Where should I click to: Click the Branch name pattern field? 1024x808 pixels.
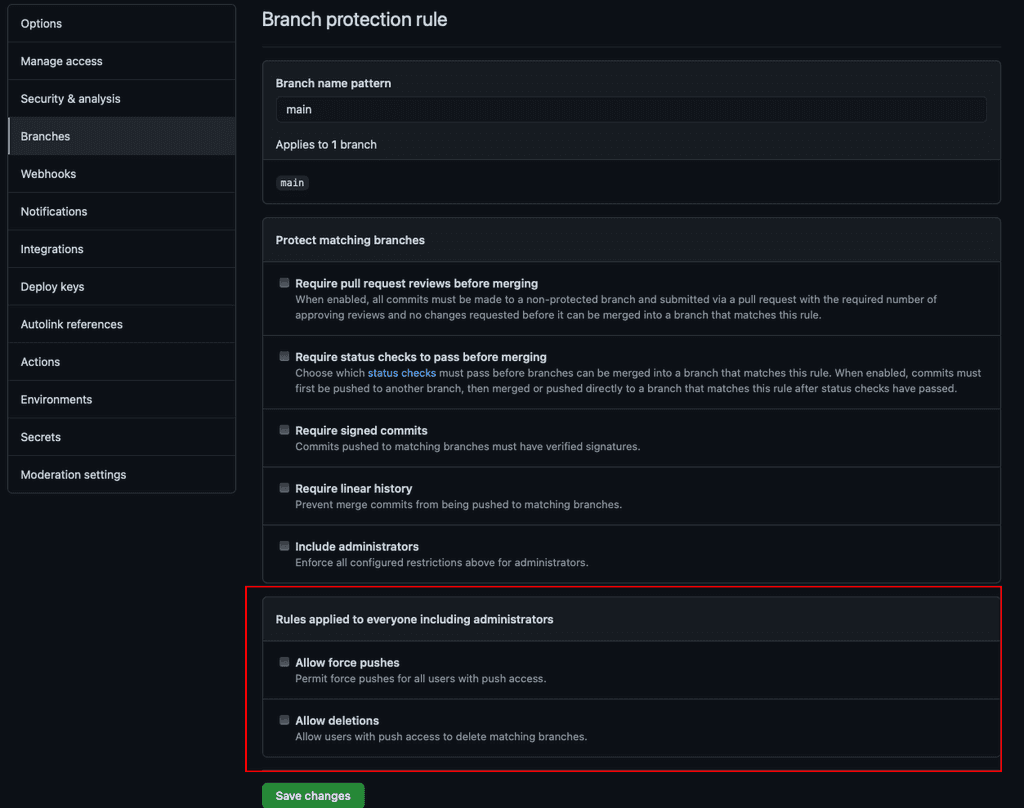[630, 110]
